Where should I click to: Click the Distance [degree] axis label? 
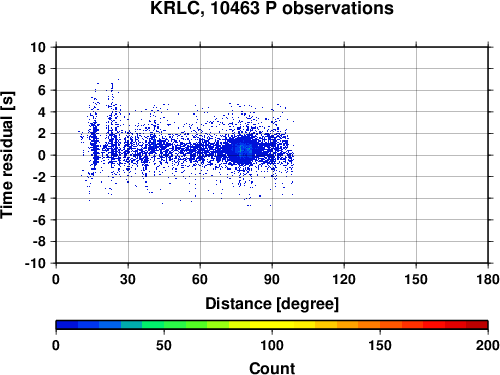[272, 304]
